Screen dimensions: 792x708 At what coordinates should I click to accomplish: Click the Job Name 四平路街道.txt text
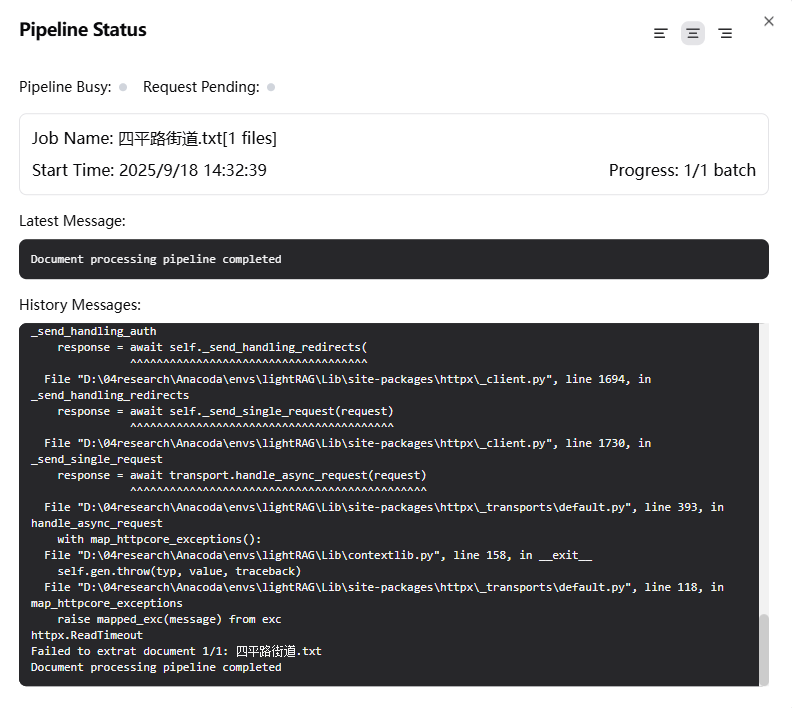[x=154, y=138]
